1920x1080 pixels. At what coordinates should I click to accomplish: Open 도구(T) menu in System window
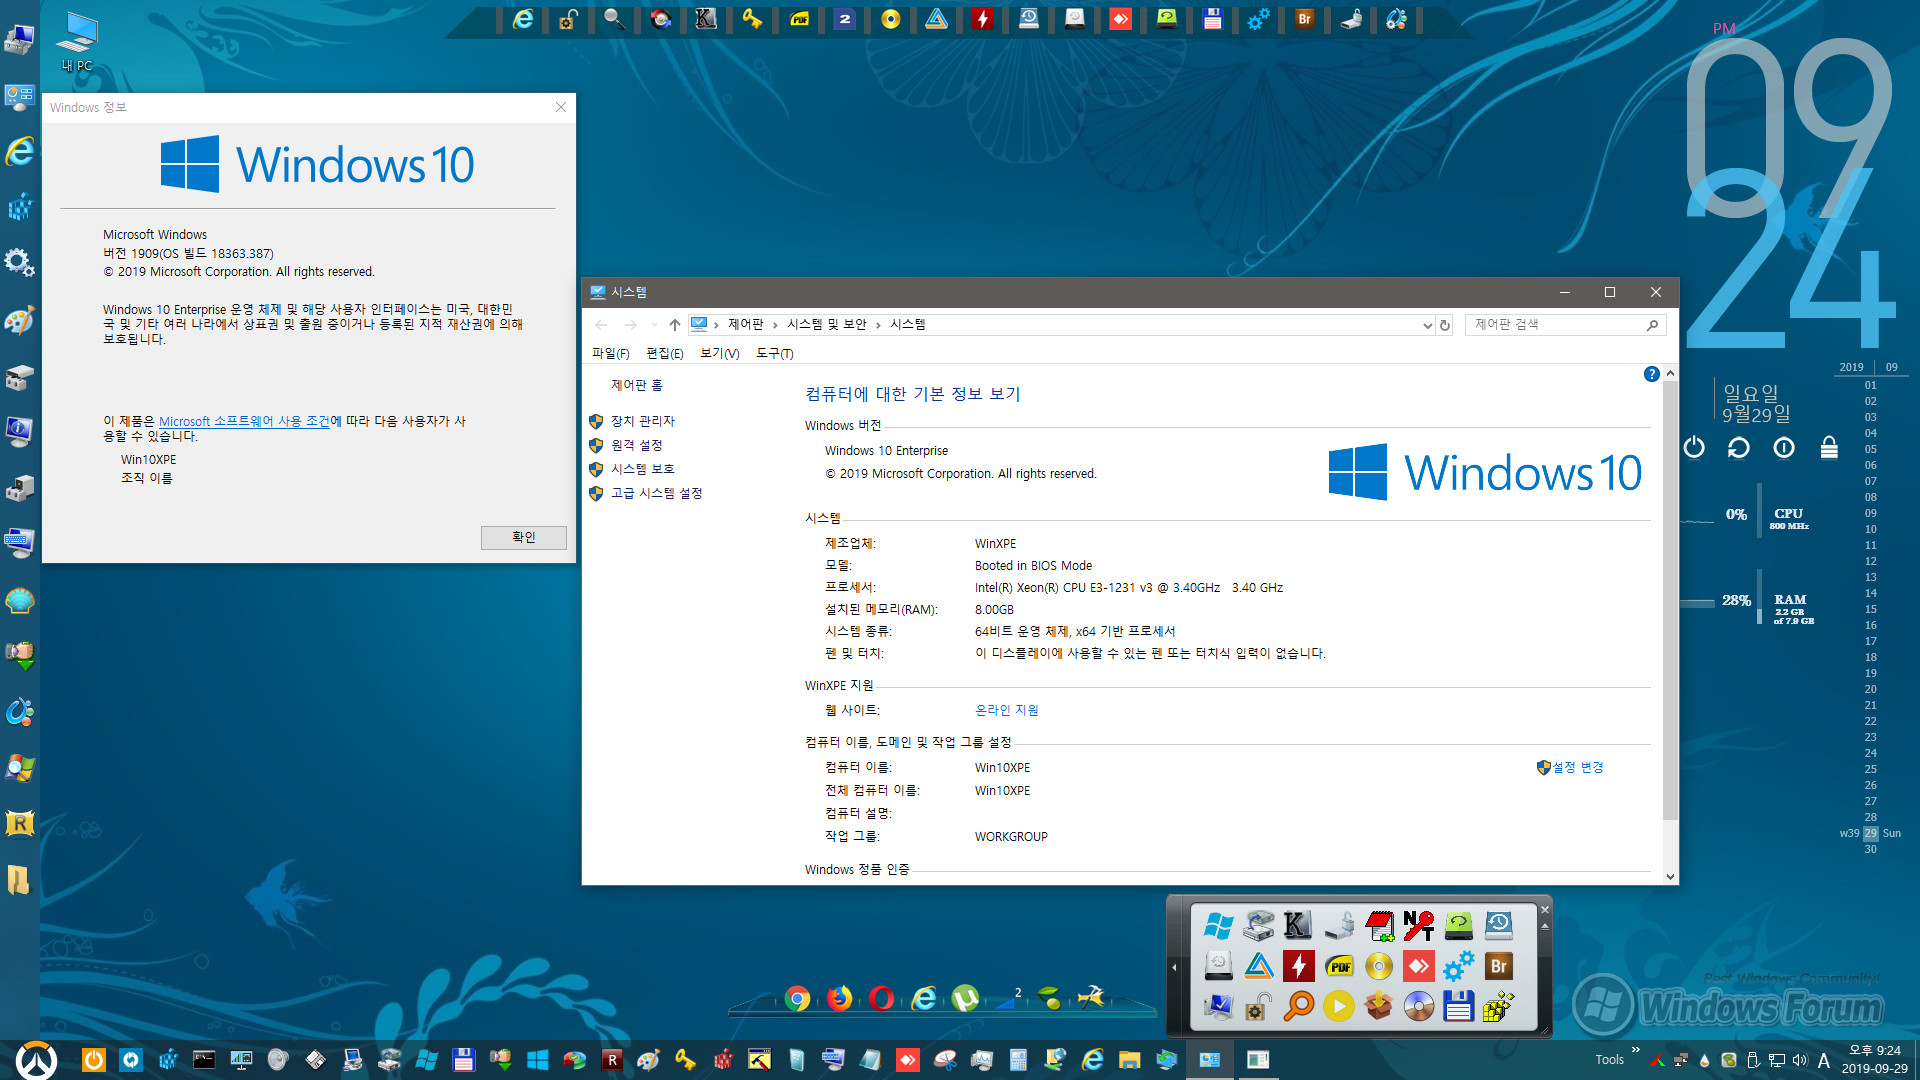coord(774,353)
